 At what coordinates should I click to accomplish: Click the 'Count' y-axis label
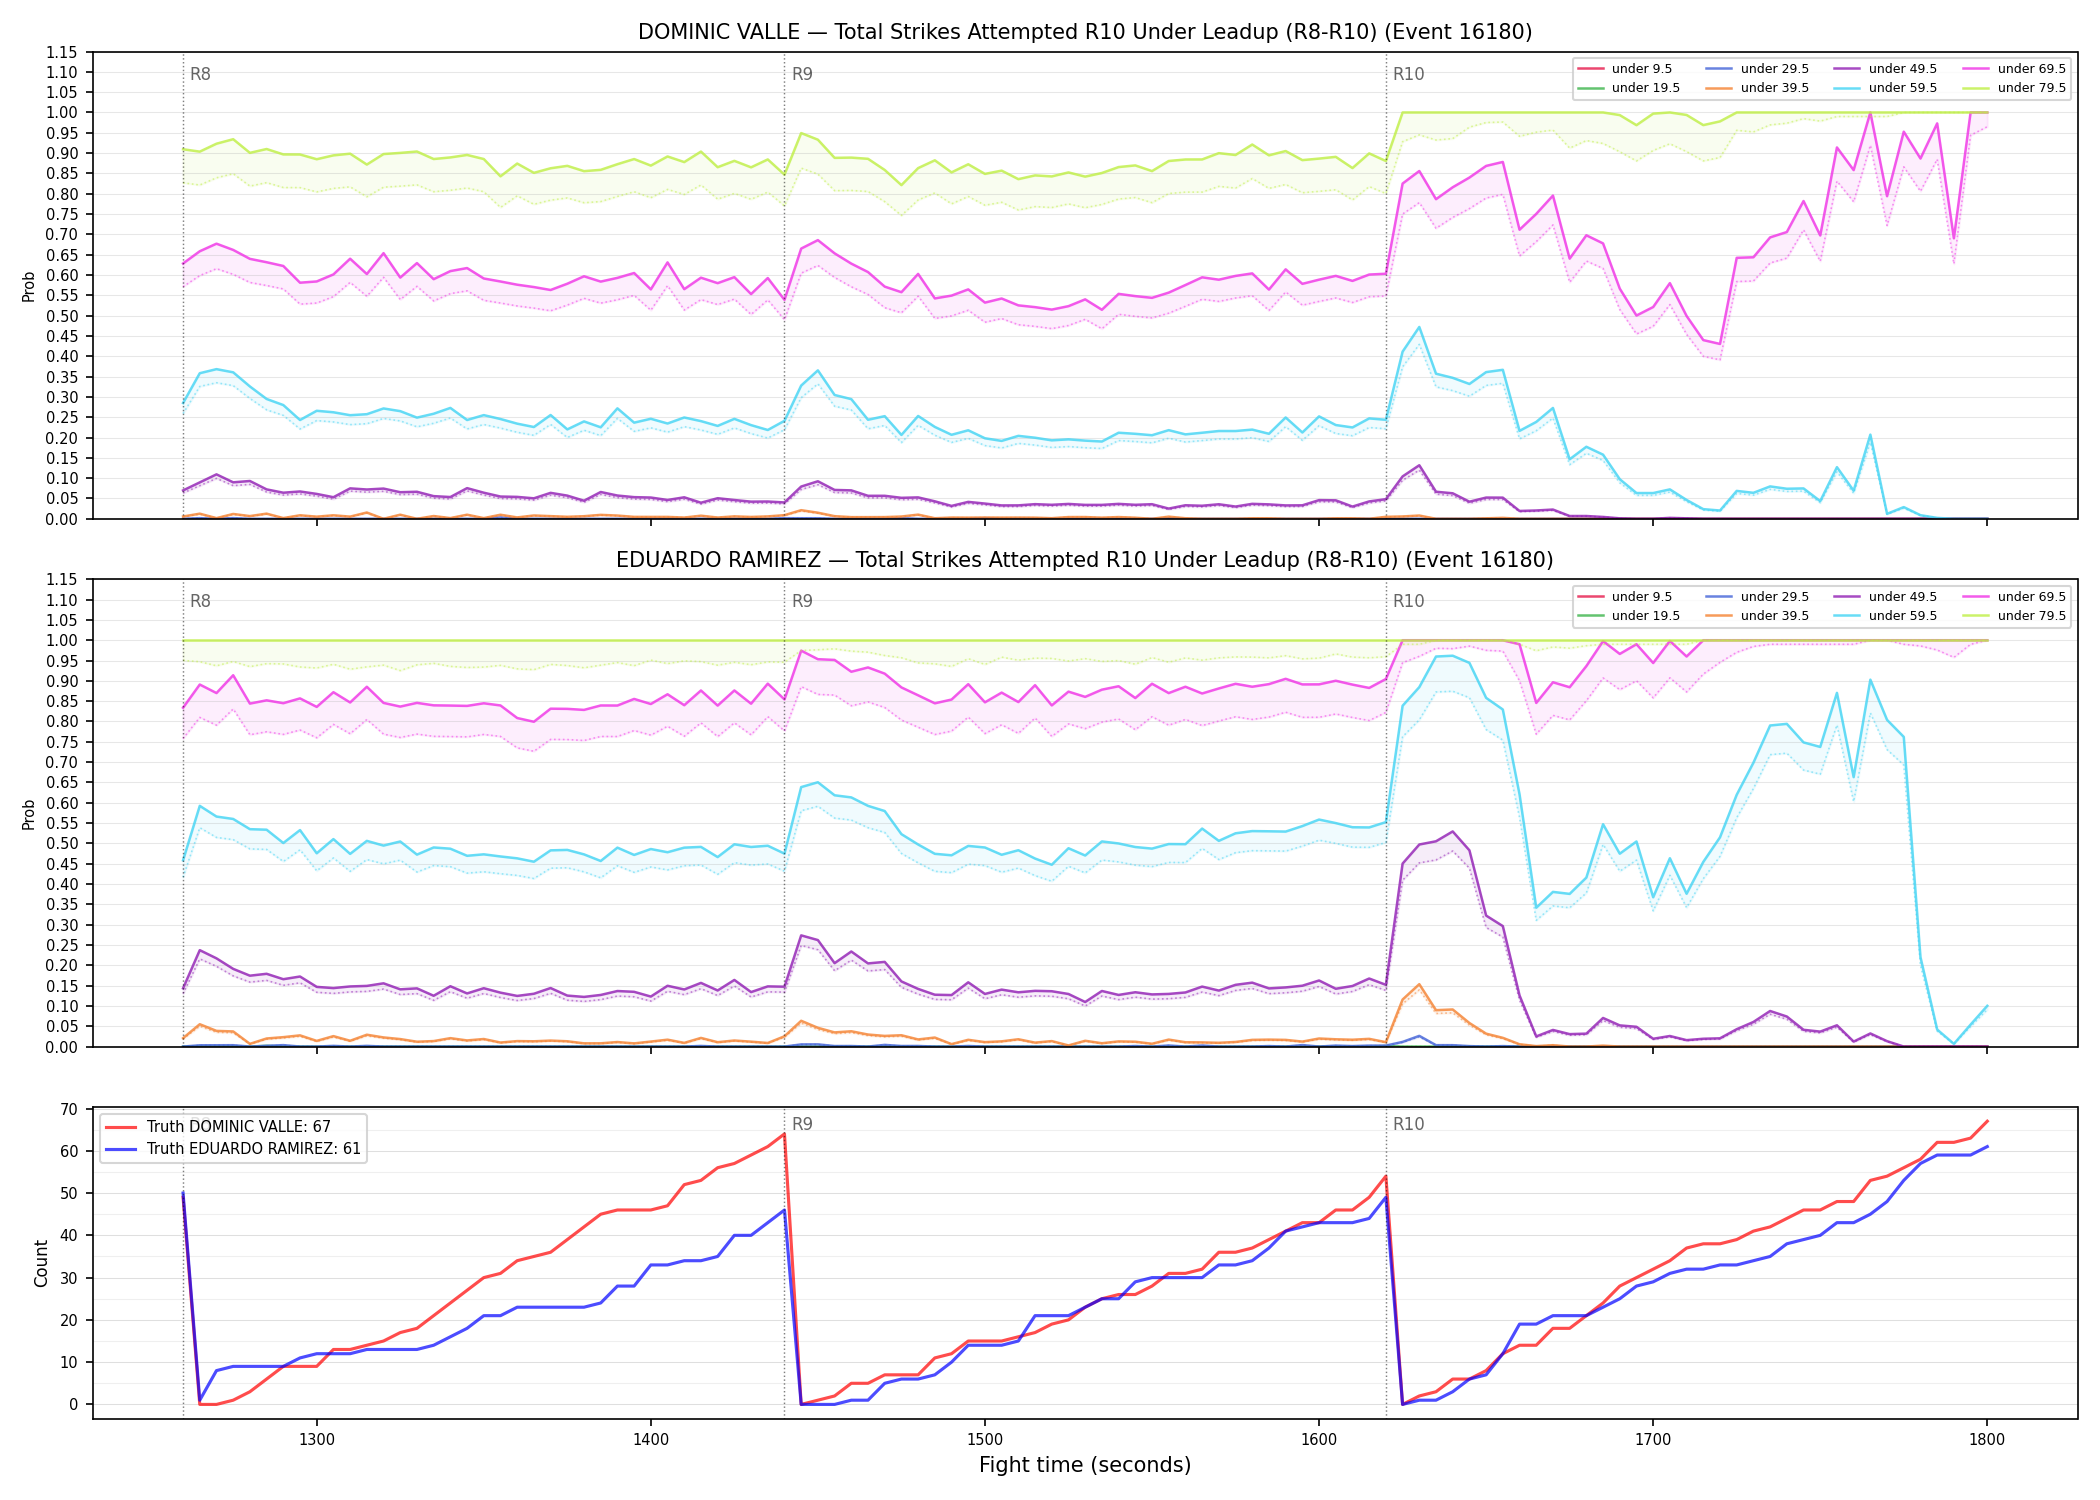point(41,1263)
